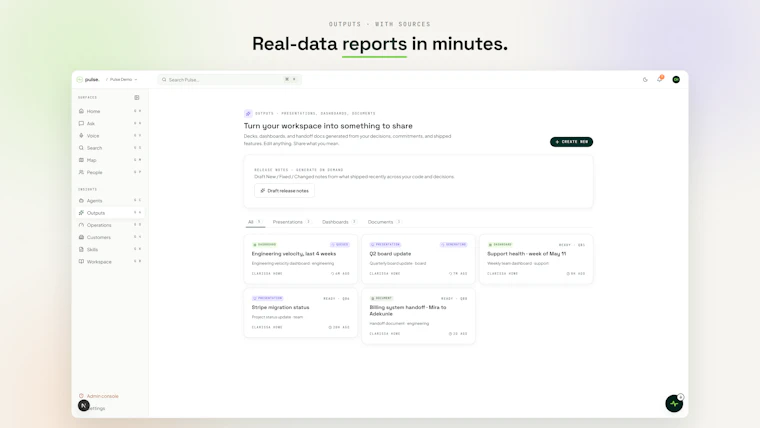Toggle dark mode moon icon
The height and width of the screenshot is (428, 760).
645,79
